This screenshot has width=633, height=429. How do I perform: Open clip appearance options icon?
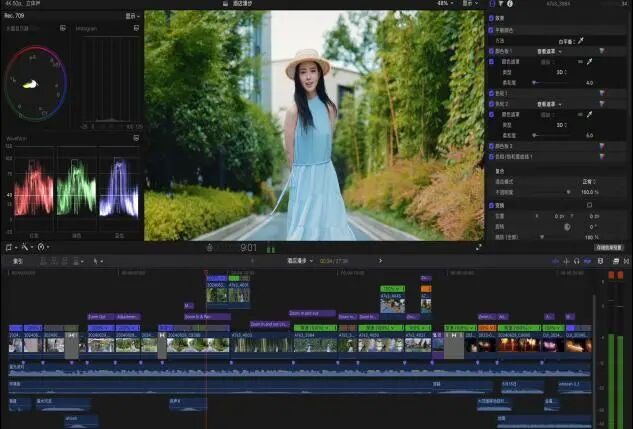tap(600, 262)
